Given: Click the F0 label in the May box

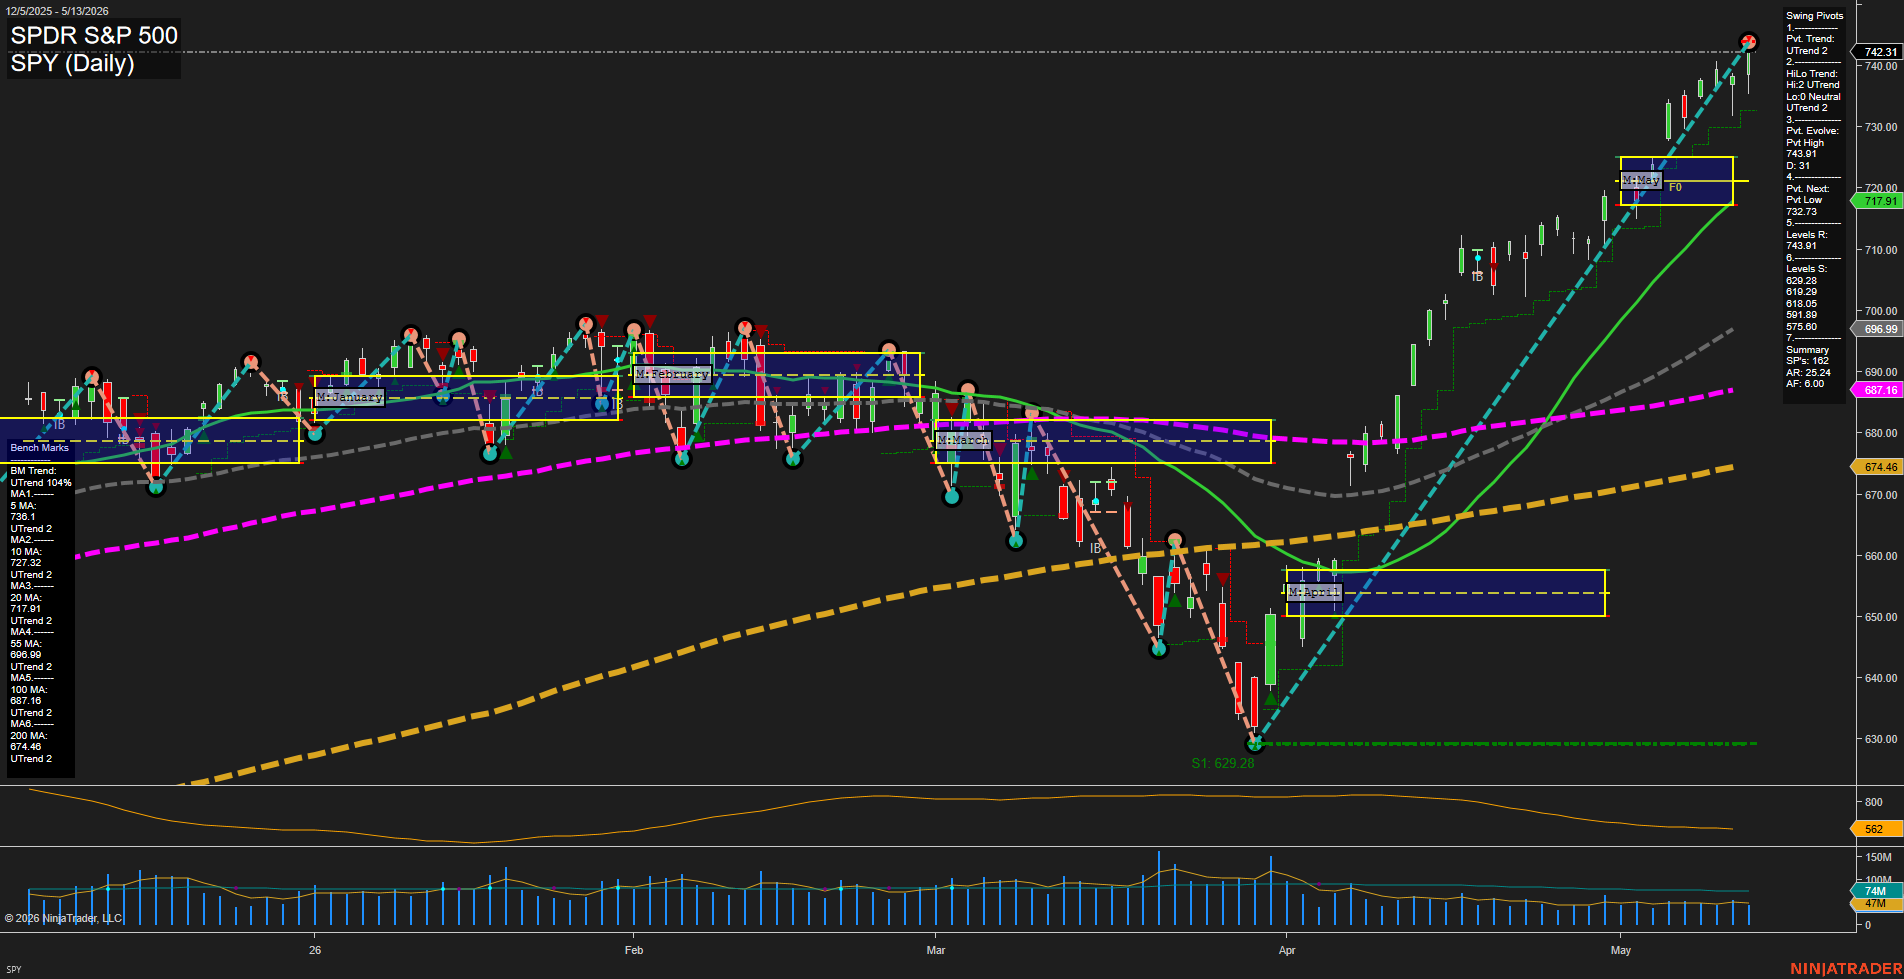Looking at the screenshot, I should click(1675, 187).
